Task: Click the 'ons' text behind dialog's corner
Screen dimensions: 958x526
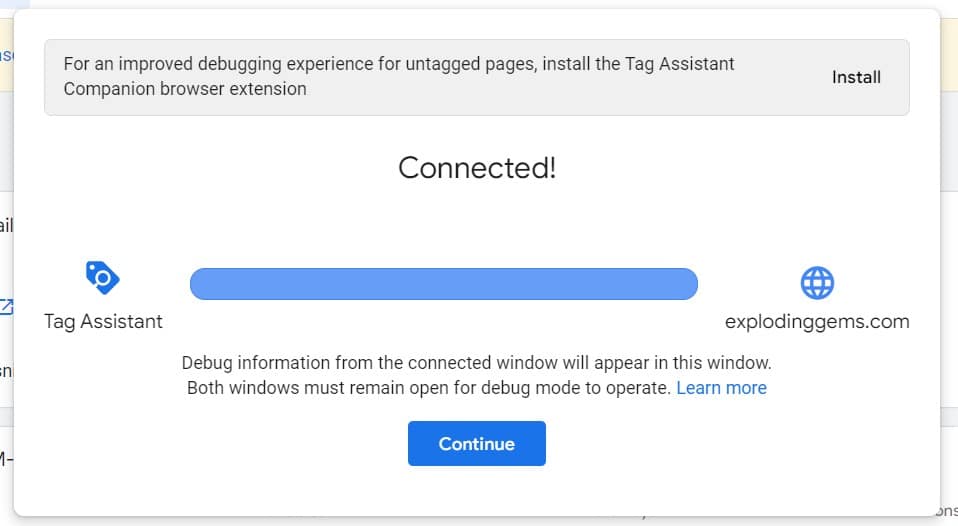Action: click(948, 511)
